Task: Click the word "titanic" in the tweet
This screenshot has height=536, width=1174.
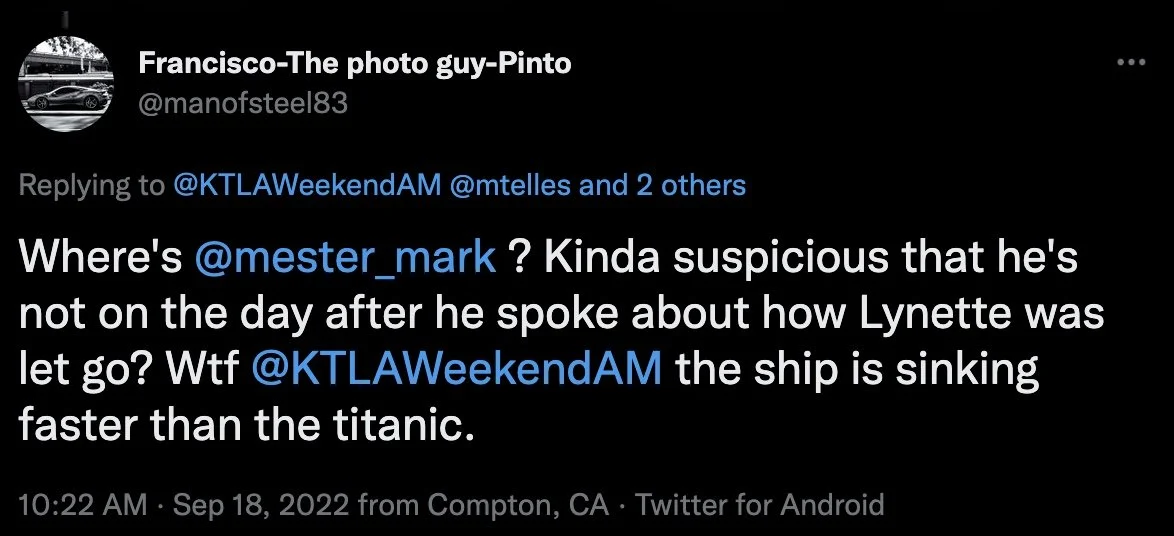Action: 403,427
